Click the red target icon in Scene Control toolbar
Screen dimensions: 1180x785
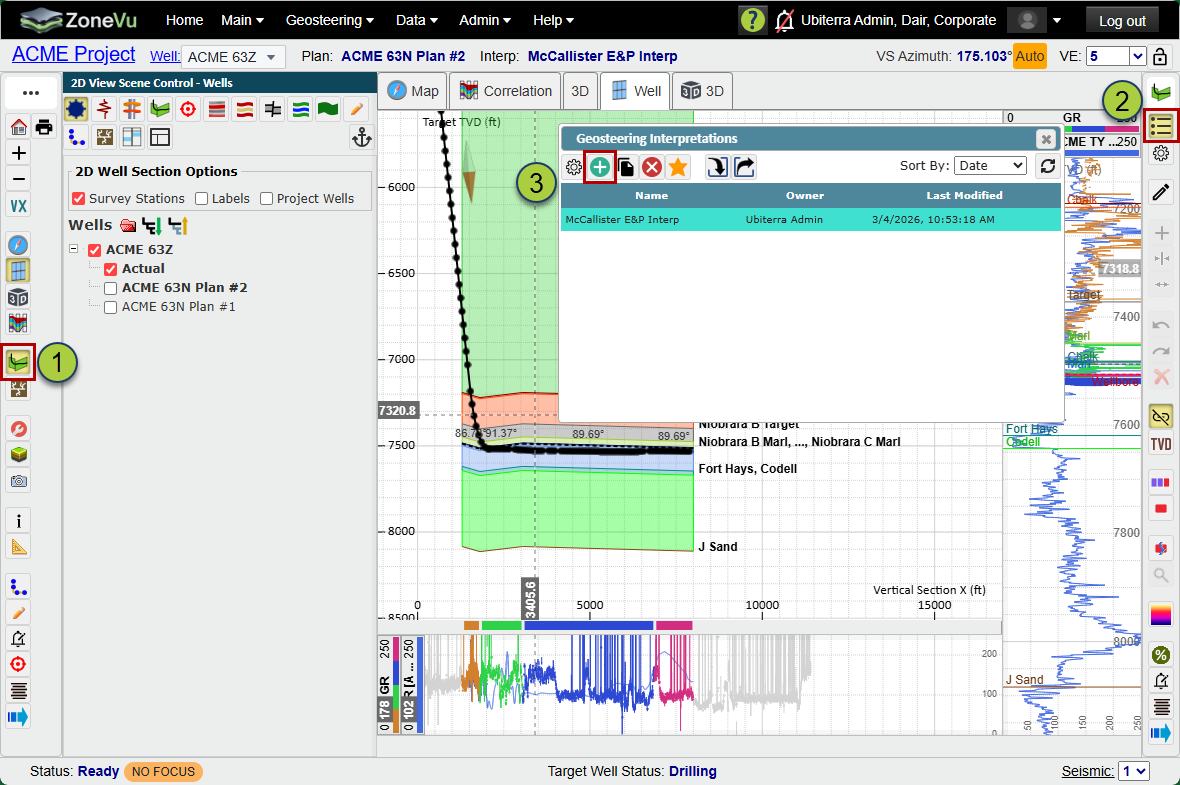tap(188, 110)
